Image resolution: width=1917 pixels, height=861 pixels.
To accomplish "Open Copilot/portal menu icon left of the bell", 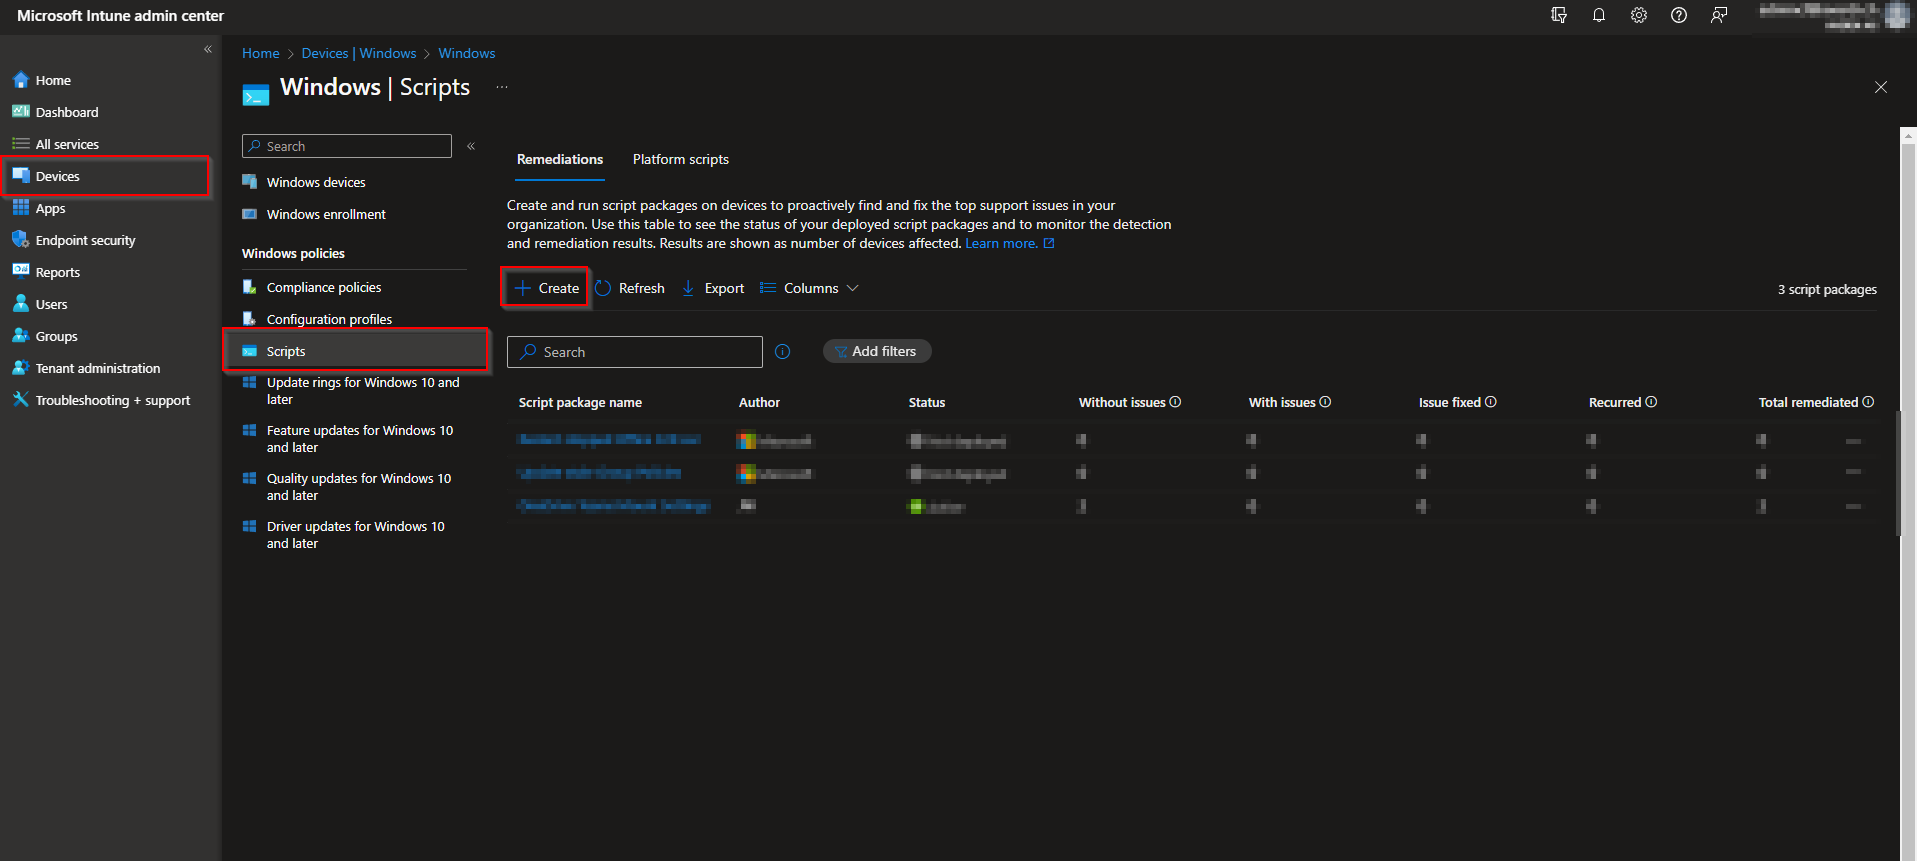I will [x=1559, y=15].
